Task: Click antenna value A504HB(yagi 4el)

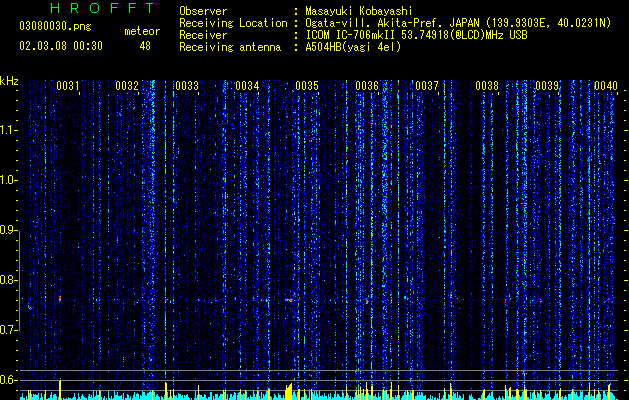Action: point(353,47)
